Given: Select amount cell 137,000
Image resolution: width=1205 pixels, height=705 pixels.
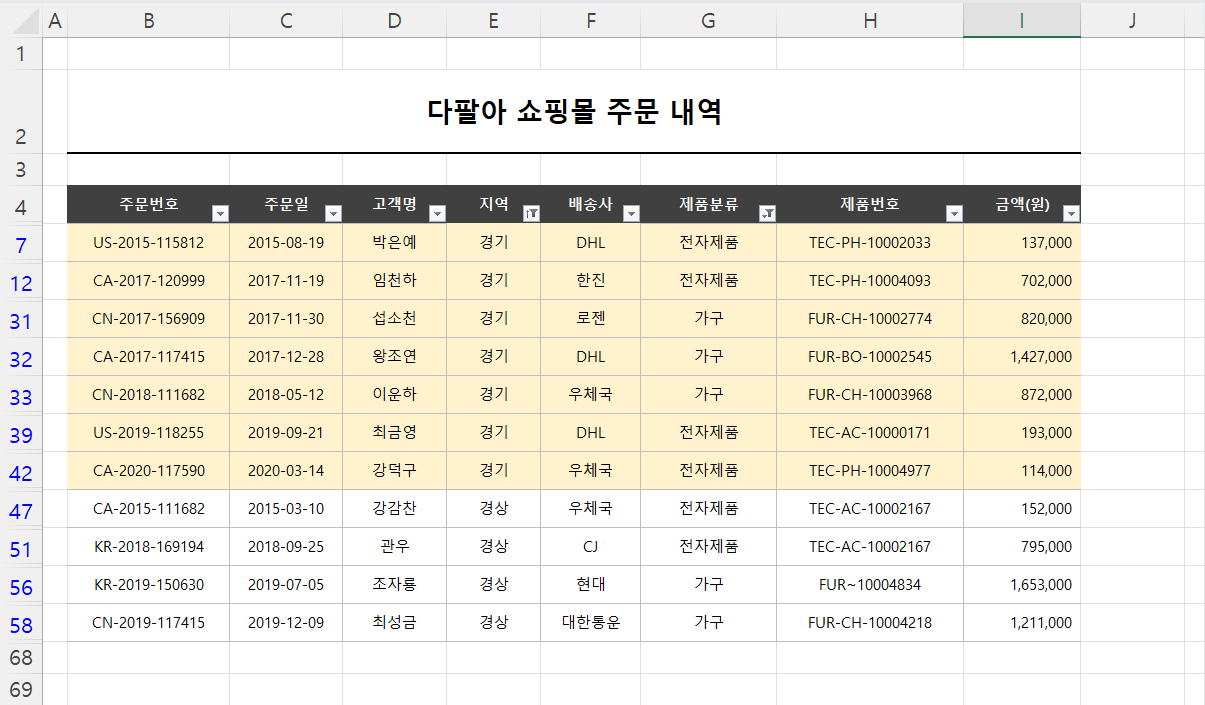Looking at the screenshot, I should (1022, 243).
